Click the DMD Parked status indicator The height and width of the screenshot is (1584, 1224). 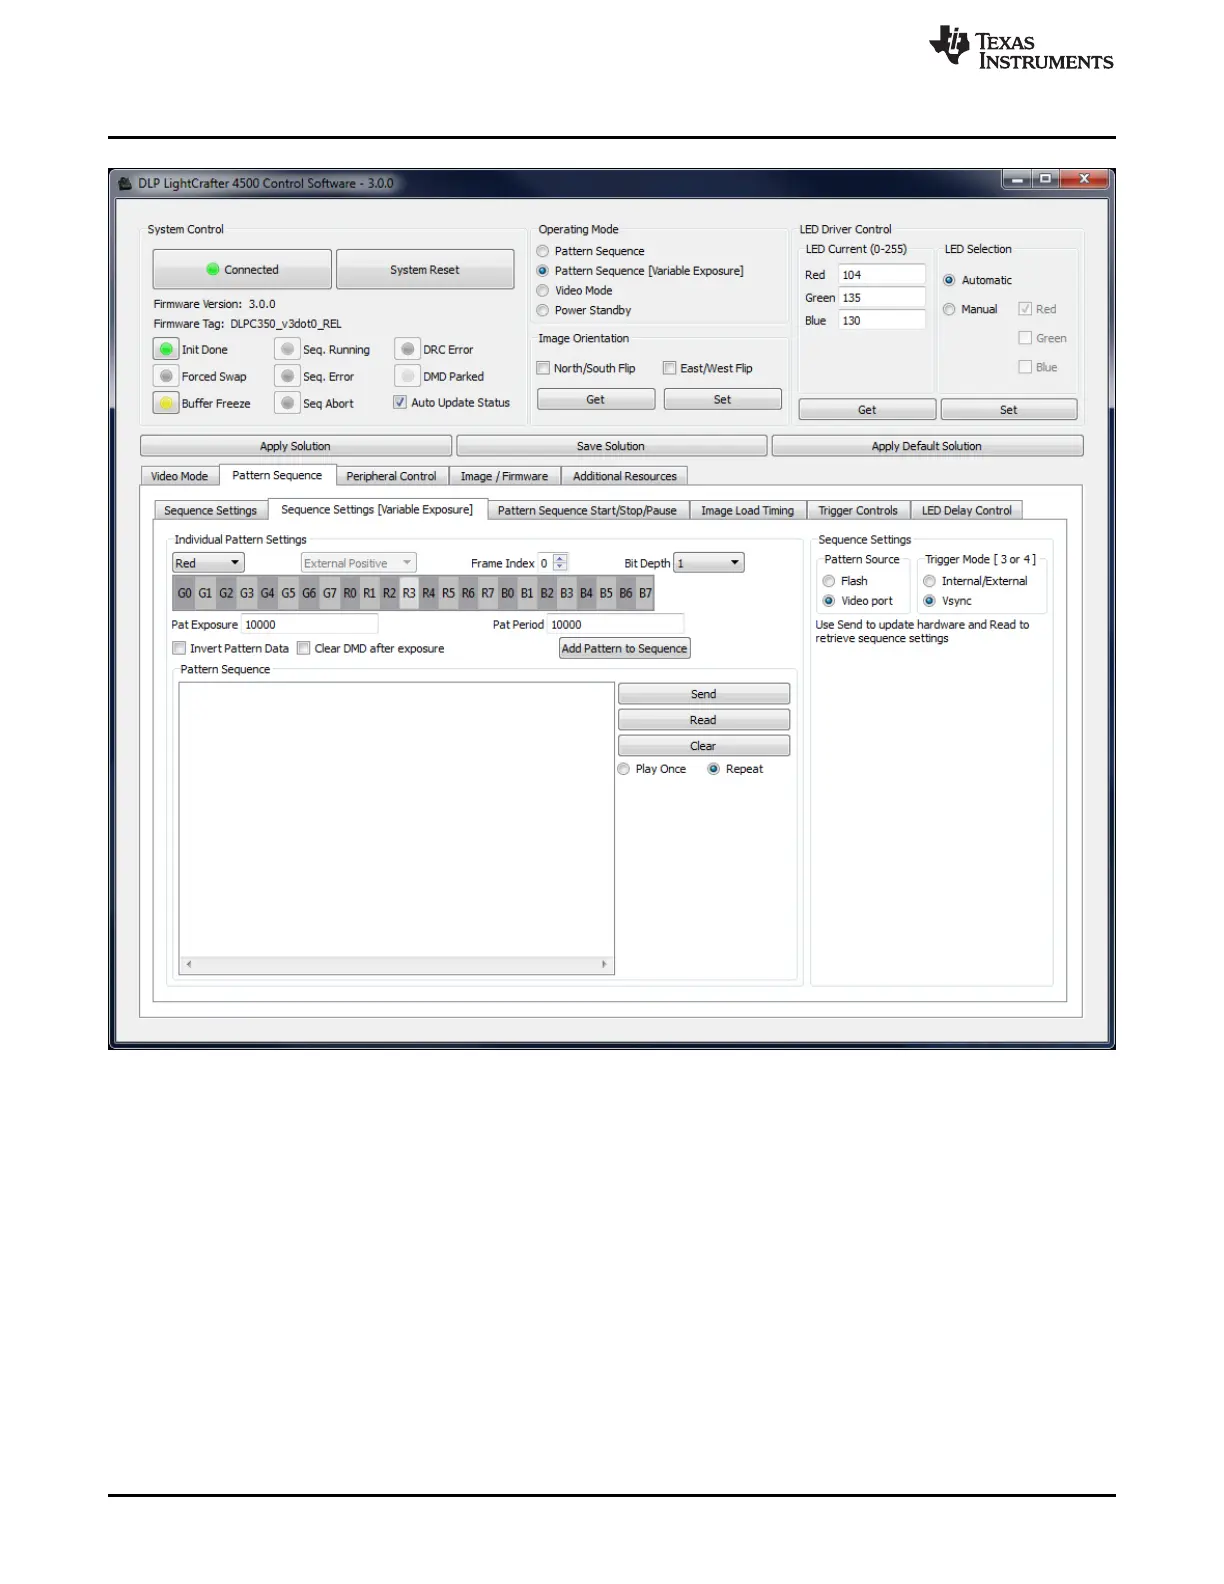coord(407,376)
